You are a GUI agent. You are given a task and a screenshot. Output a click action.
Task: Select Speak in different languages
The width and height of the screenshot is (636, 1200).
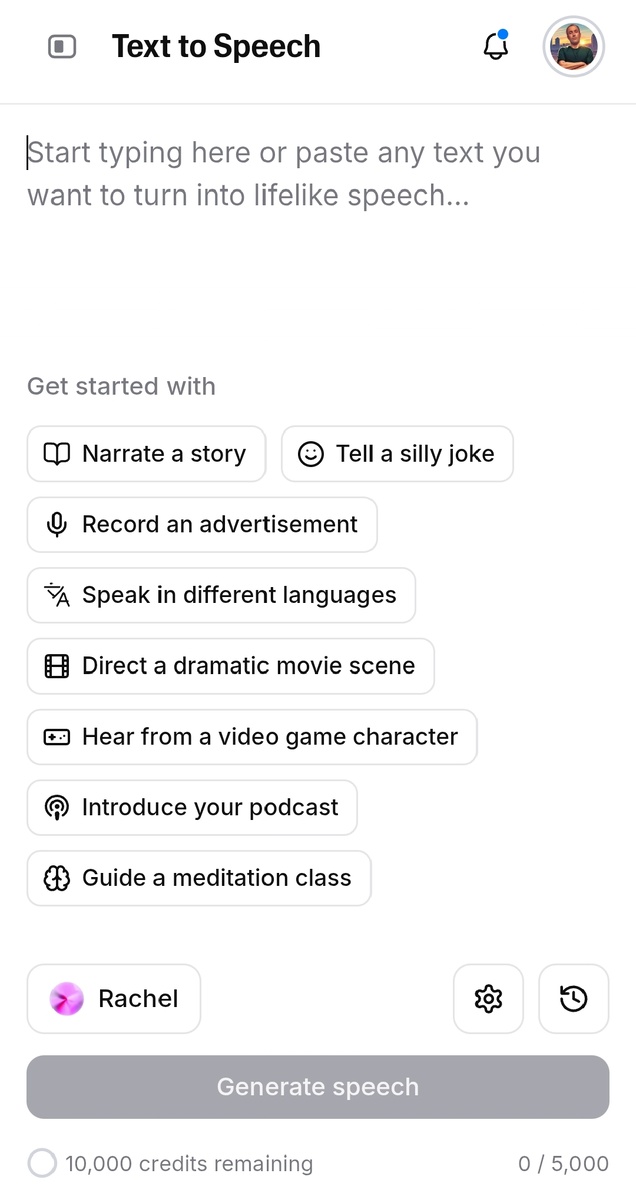tap(221, 595)
